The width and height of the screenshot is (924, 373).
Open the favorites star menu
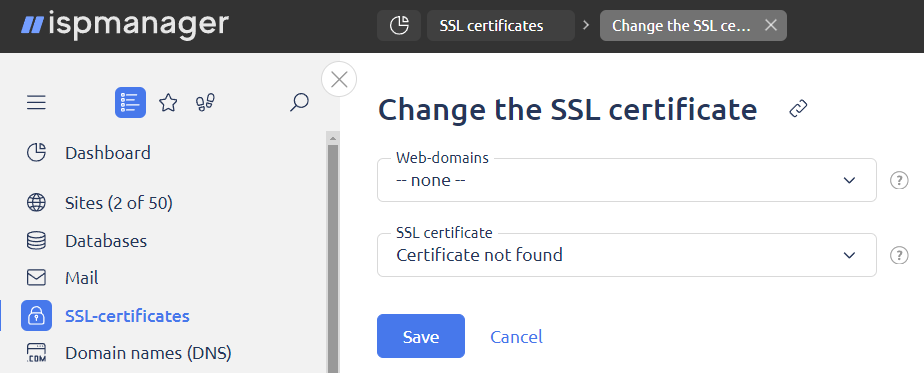click(x=169, y=103)
